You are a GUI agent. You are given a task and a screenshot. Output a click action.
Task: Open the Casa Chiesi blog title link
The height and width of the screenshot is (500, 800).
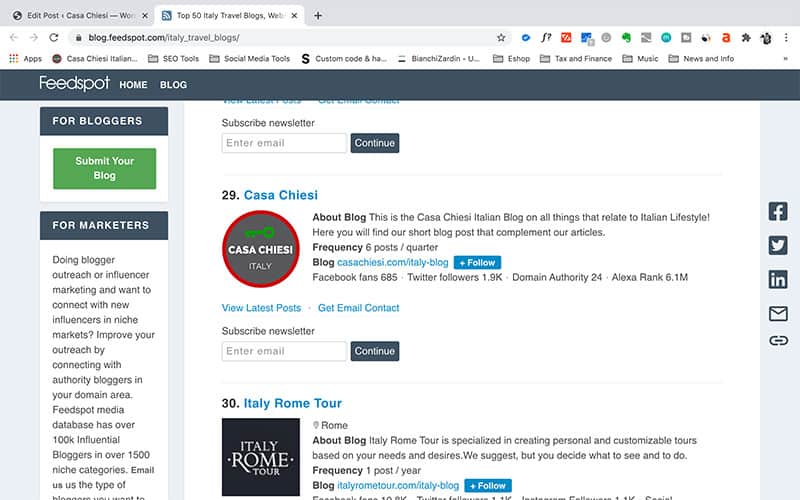[281, 195]
